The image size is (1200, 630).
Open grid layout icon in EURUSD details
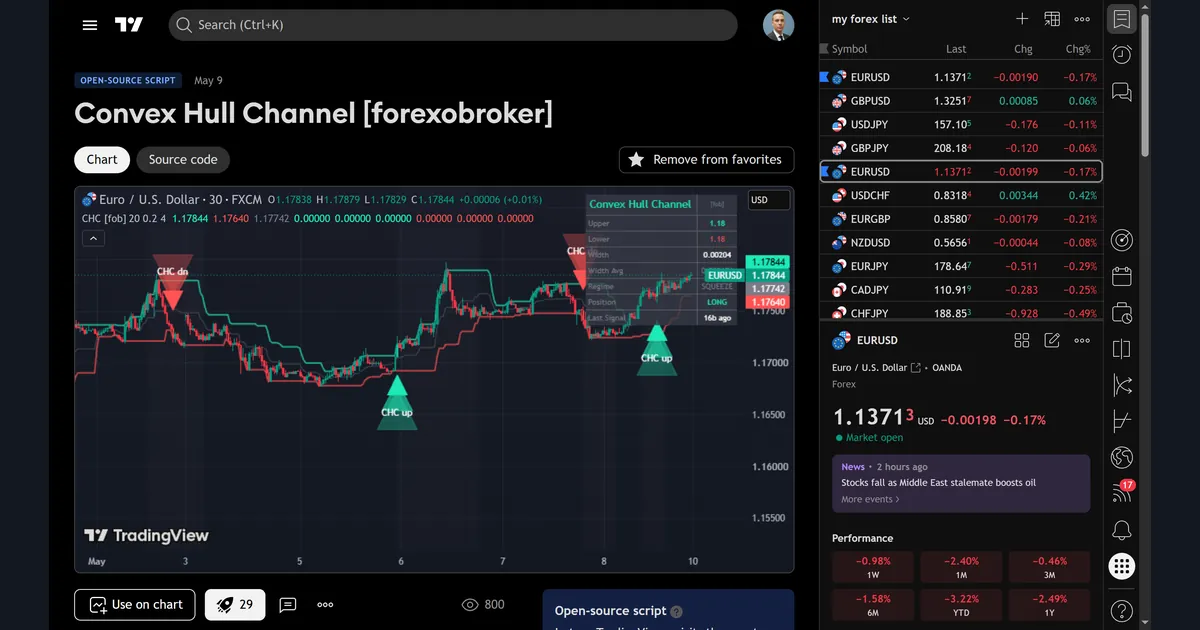(1022, 340)
